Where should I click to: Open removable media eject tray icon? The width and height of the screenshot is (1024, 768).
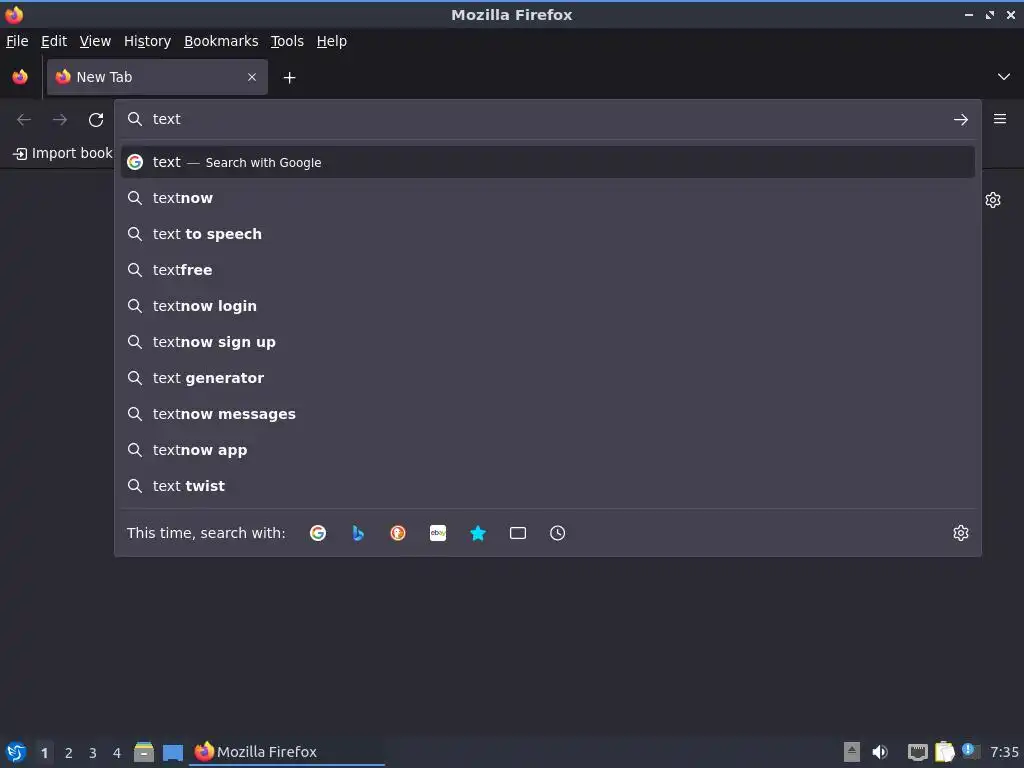tap(852, 752)
